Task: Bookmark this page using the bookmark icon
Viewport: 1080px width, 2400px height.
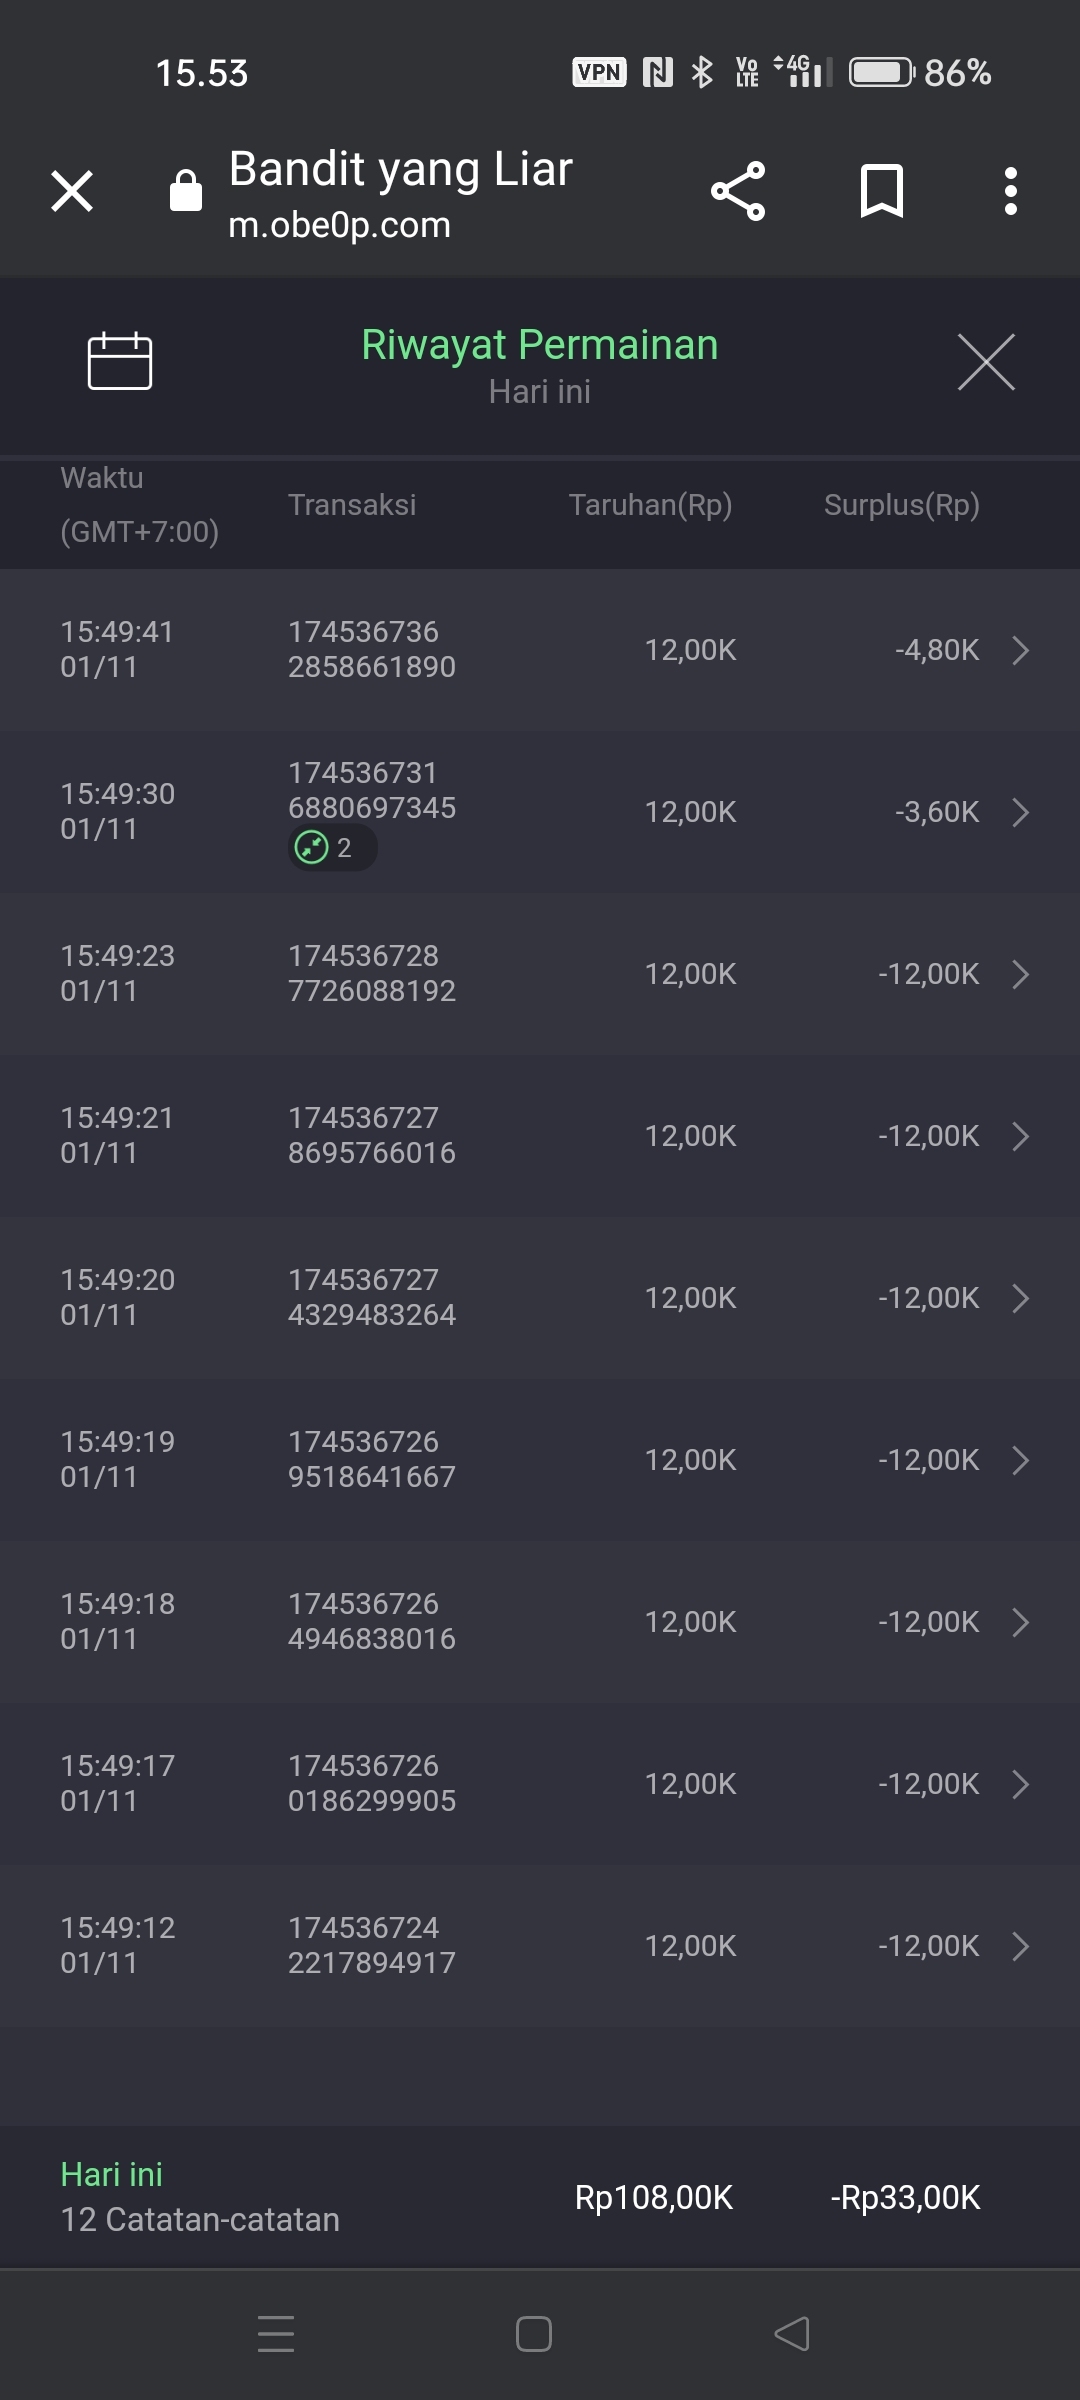Action: [881, 191]
